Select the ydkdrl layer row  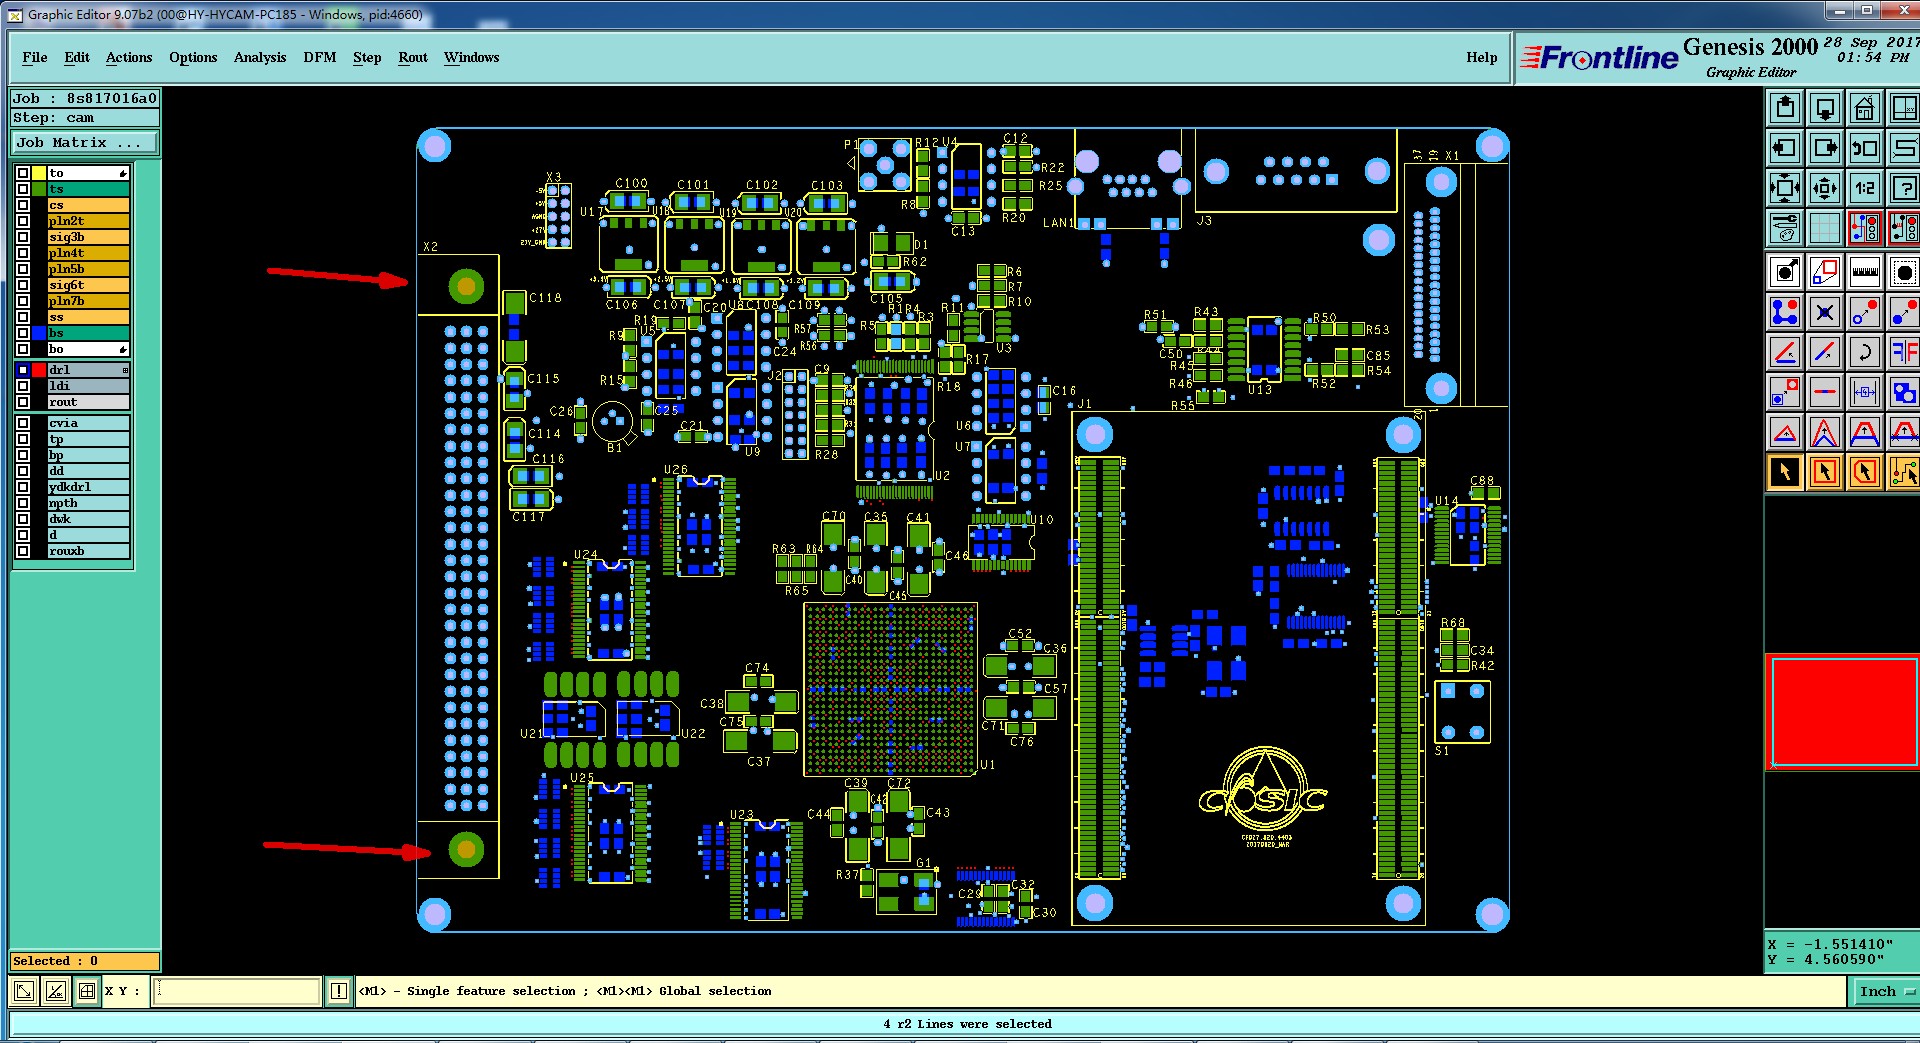[89, 487]
